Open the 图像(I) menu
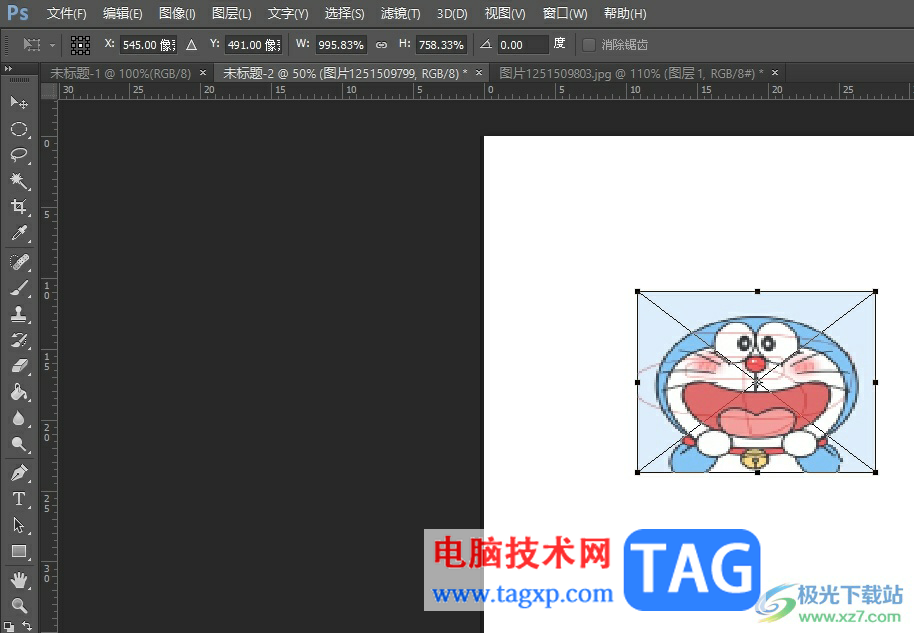 [177, 13]
